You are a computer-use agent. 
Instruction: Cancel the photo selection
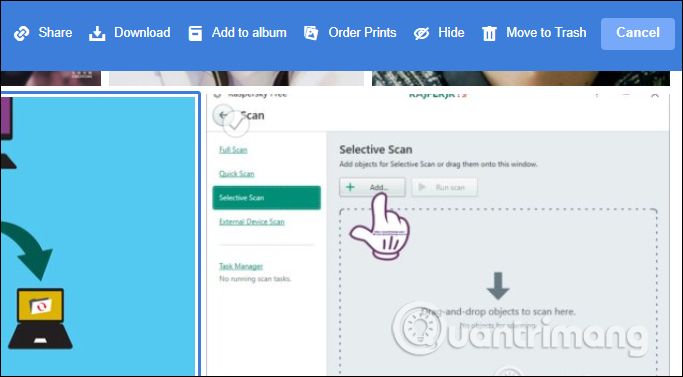(x=638, y=34)
